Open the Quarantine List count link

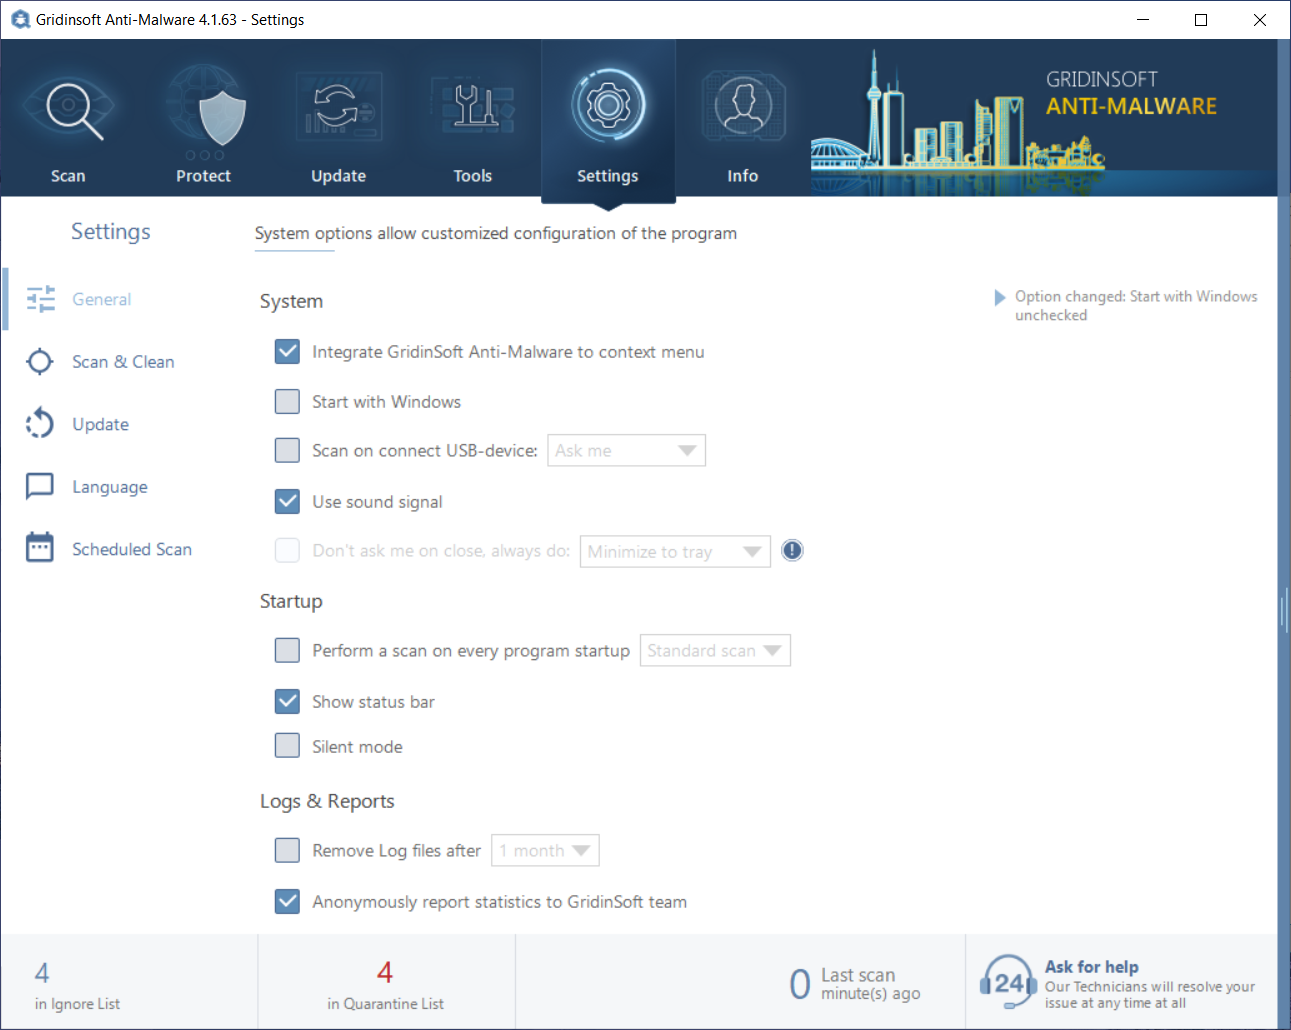tap(385, 985)
